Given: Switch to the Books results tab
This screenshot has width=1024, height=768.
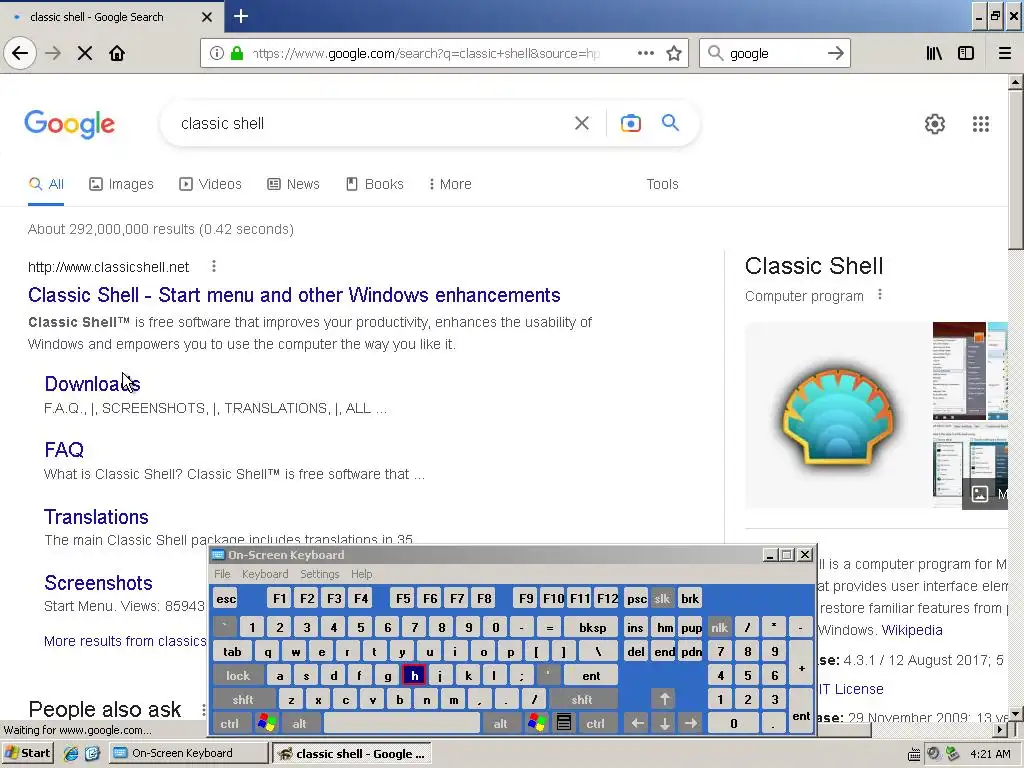Looking at the screenshot, I should coord(375,184).
